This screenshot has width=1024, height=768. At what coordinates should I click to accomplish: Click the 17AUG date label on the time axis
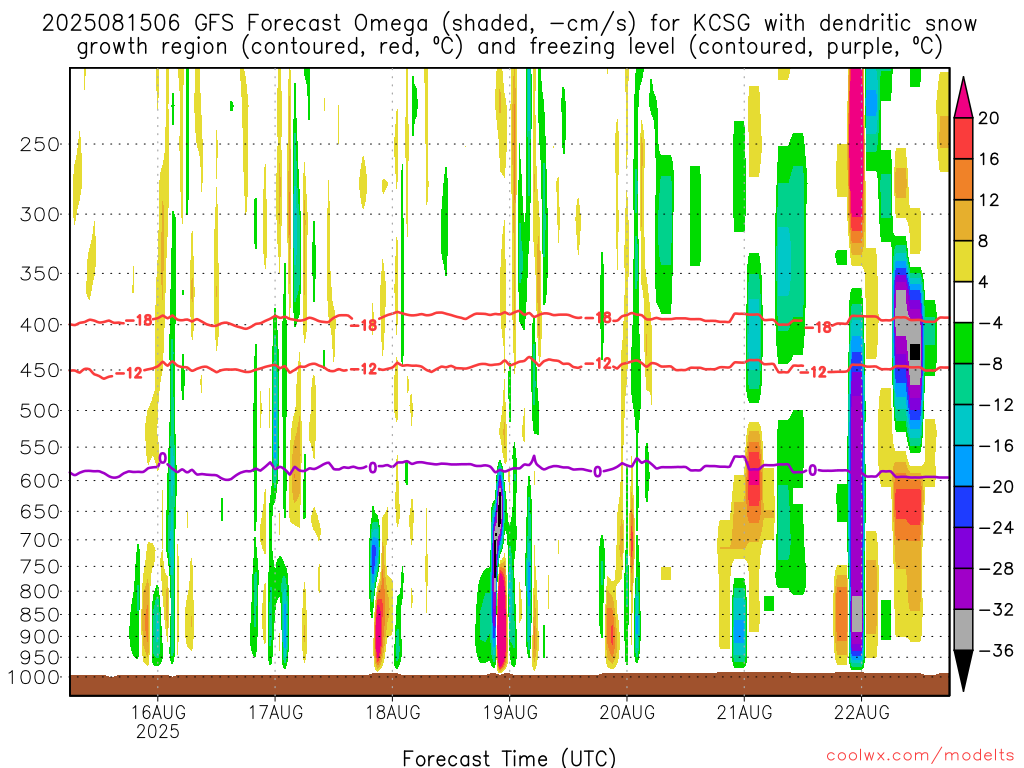coord(275,712)
